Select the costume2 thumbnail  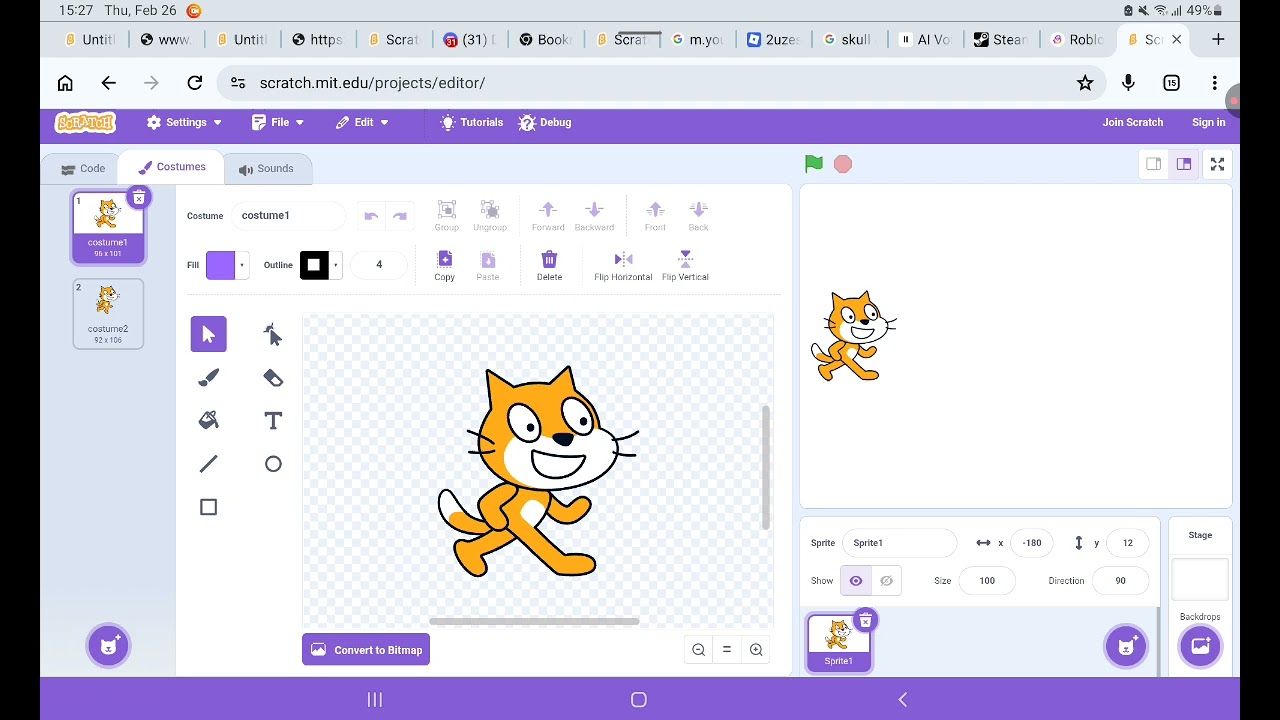click(108, 314)
